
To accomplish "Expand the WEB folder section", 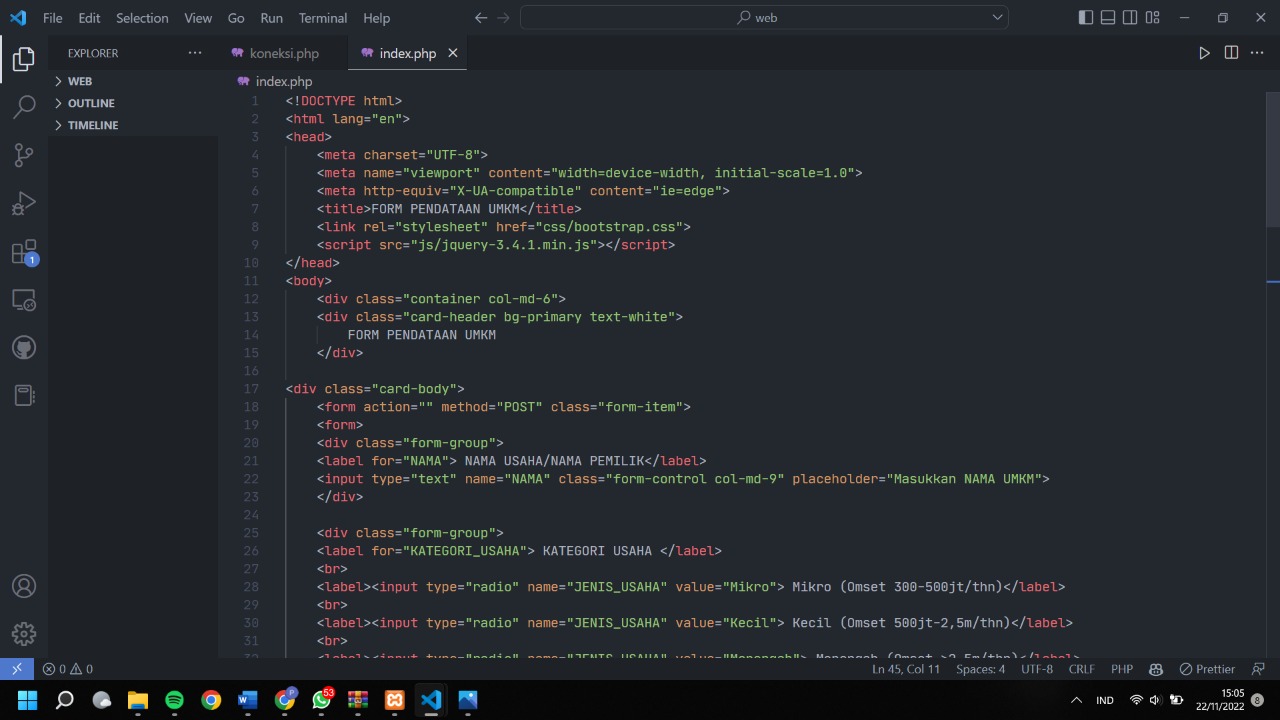I will [133, 81].
